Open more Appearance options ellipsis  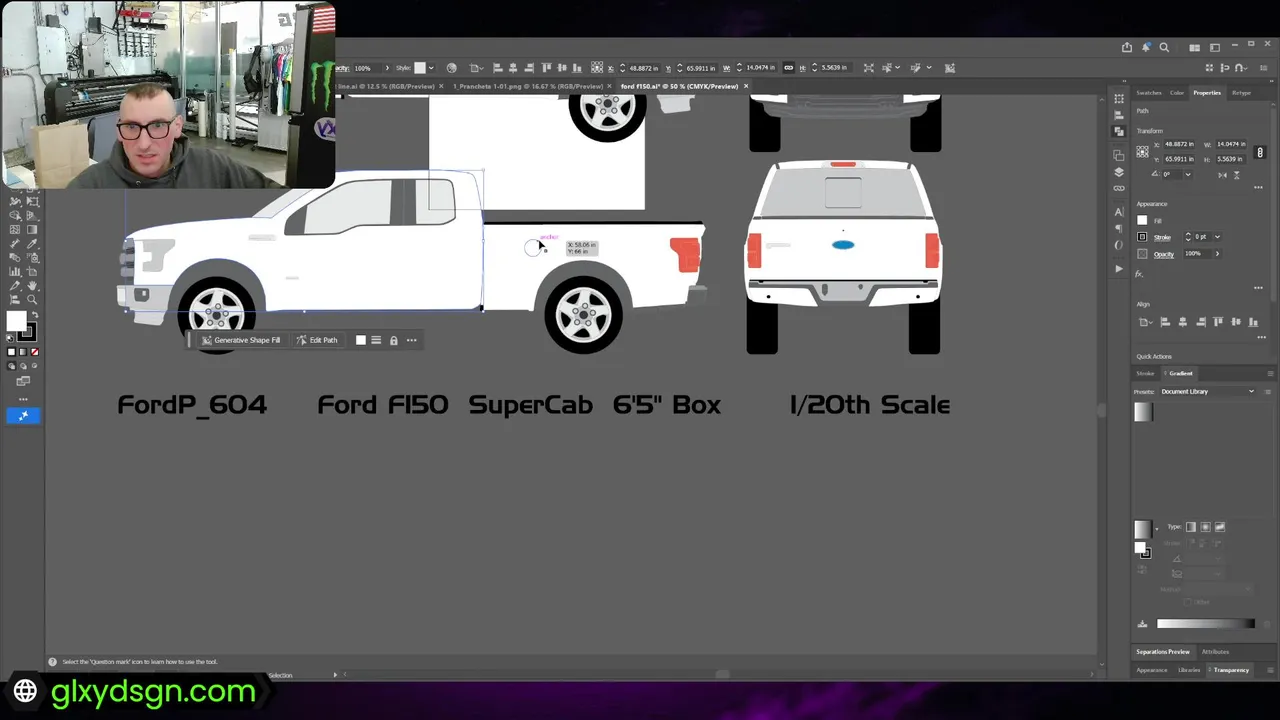click(x=1258, y=288)
